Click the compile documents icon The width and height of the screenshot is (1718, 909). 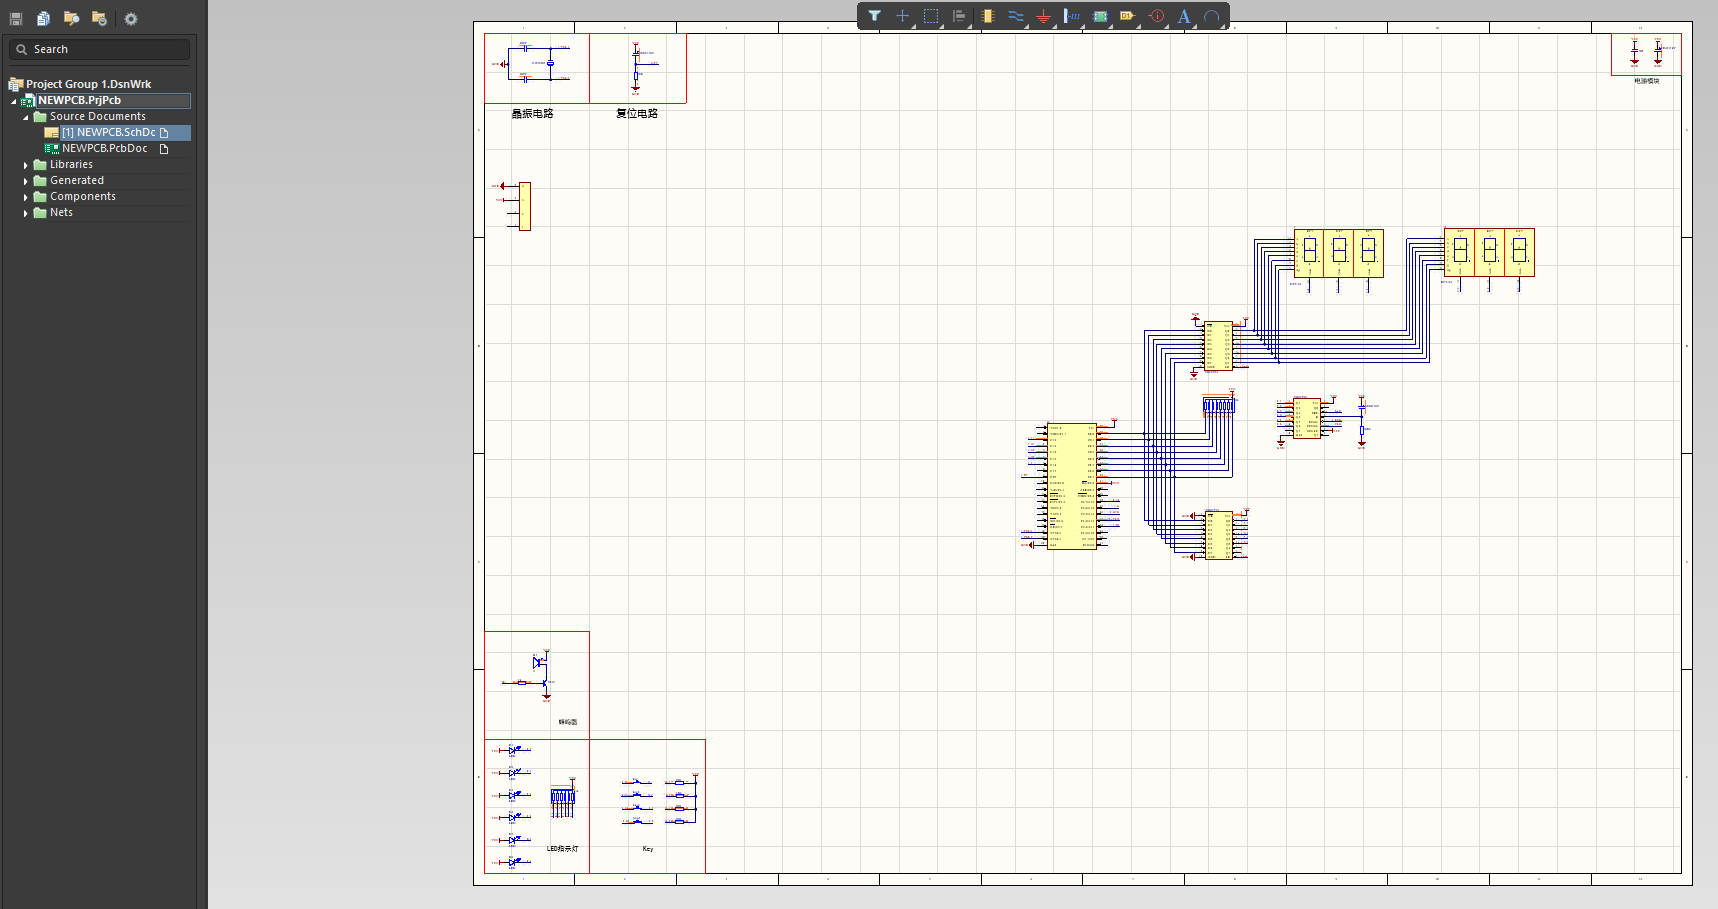coord(43,19)
